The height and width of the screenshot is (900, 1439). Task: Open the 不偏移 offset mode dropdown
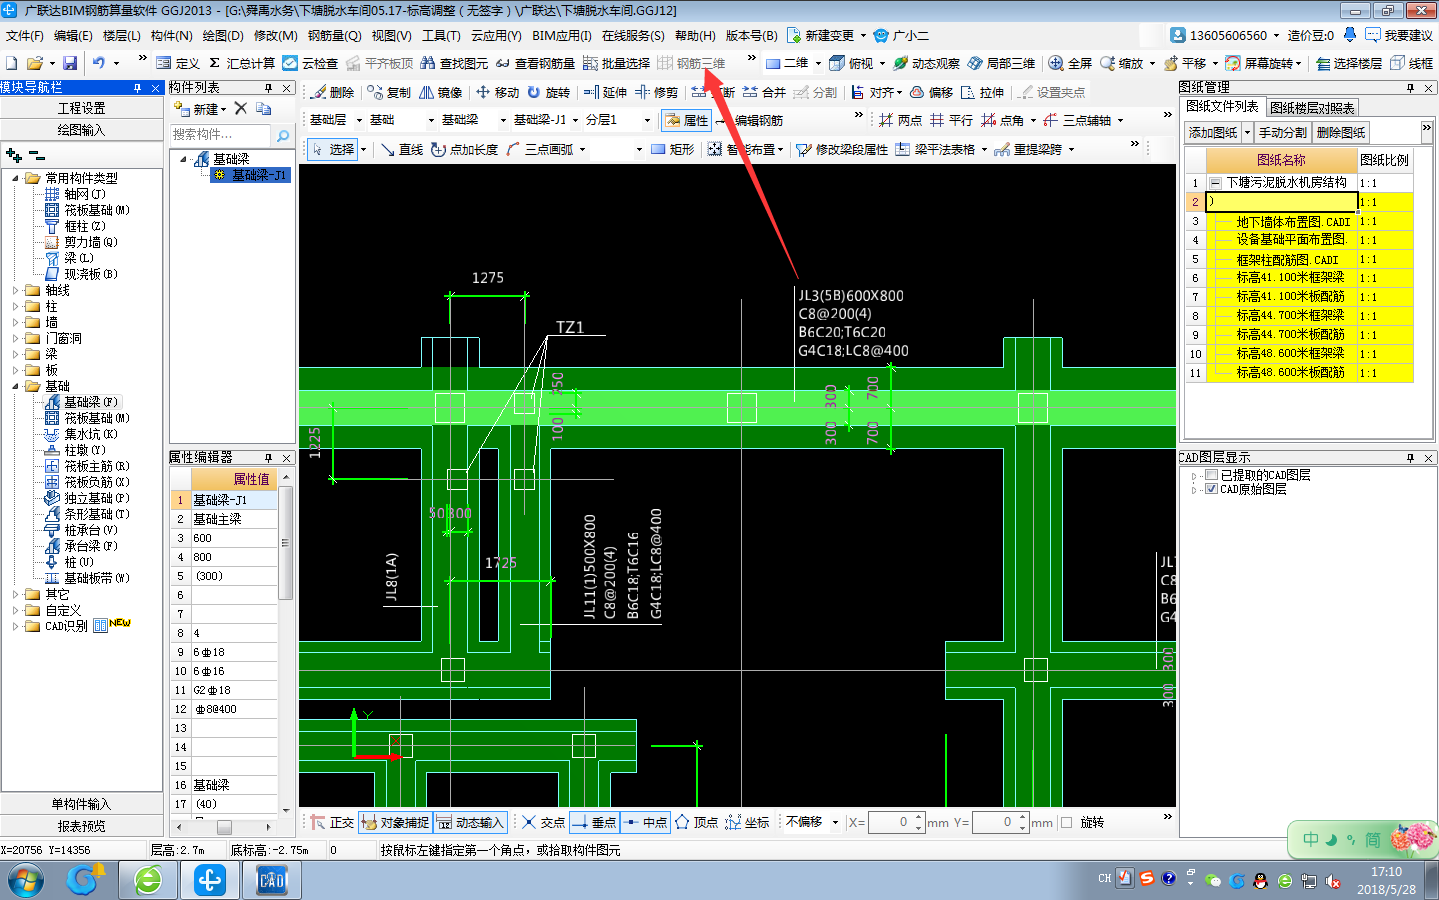click(835, 822)
